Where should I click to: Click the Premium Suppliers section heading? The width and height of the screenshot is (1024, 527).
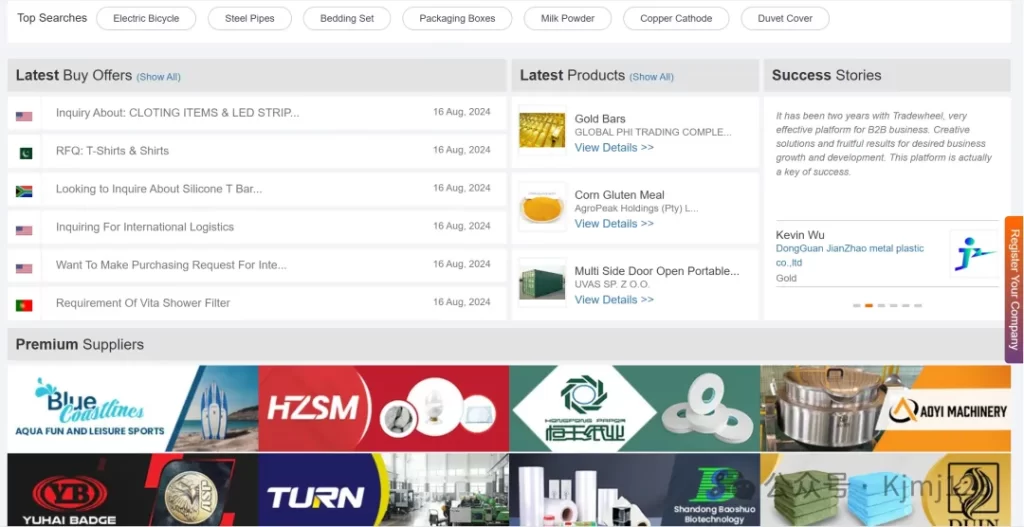click(80, 344)
